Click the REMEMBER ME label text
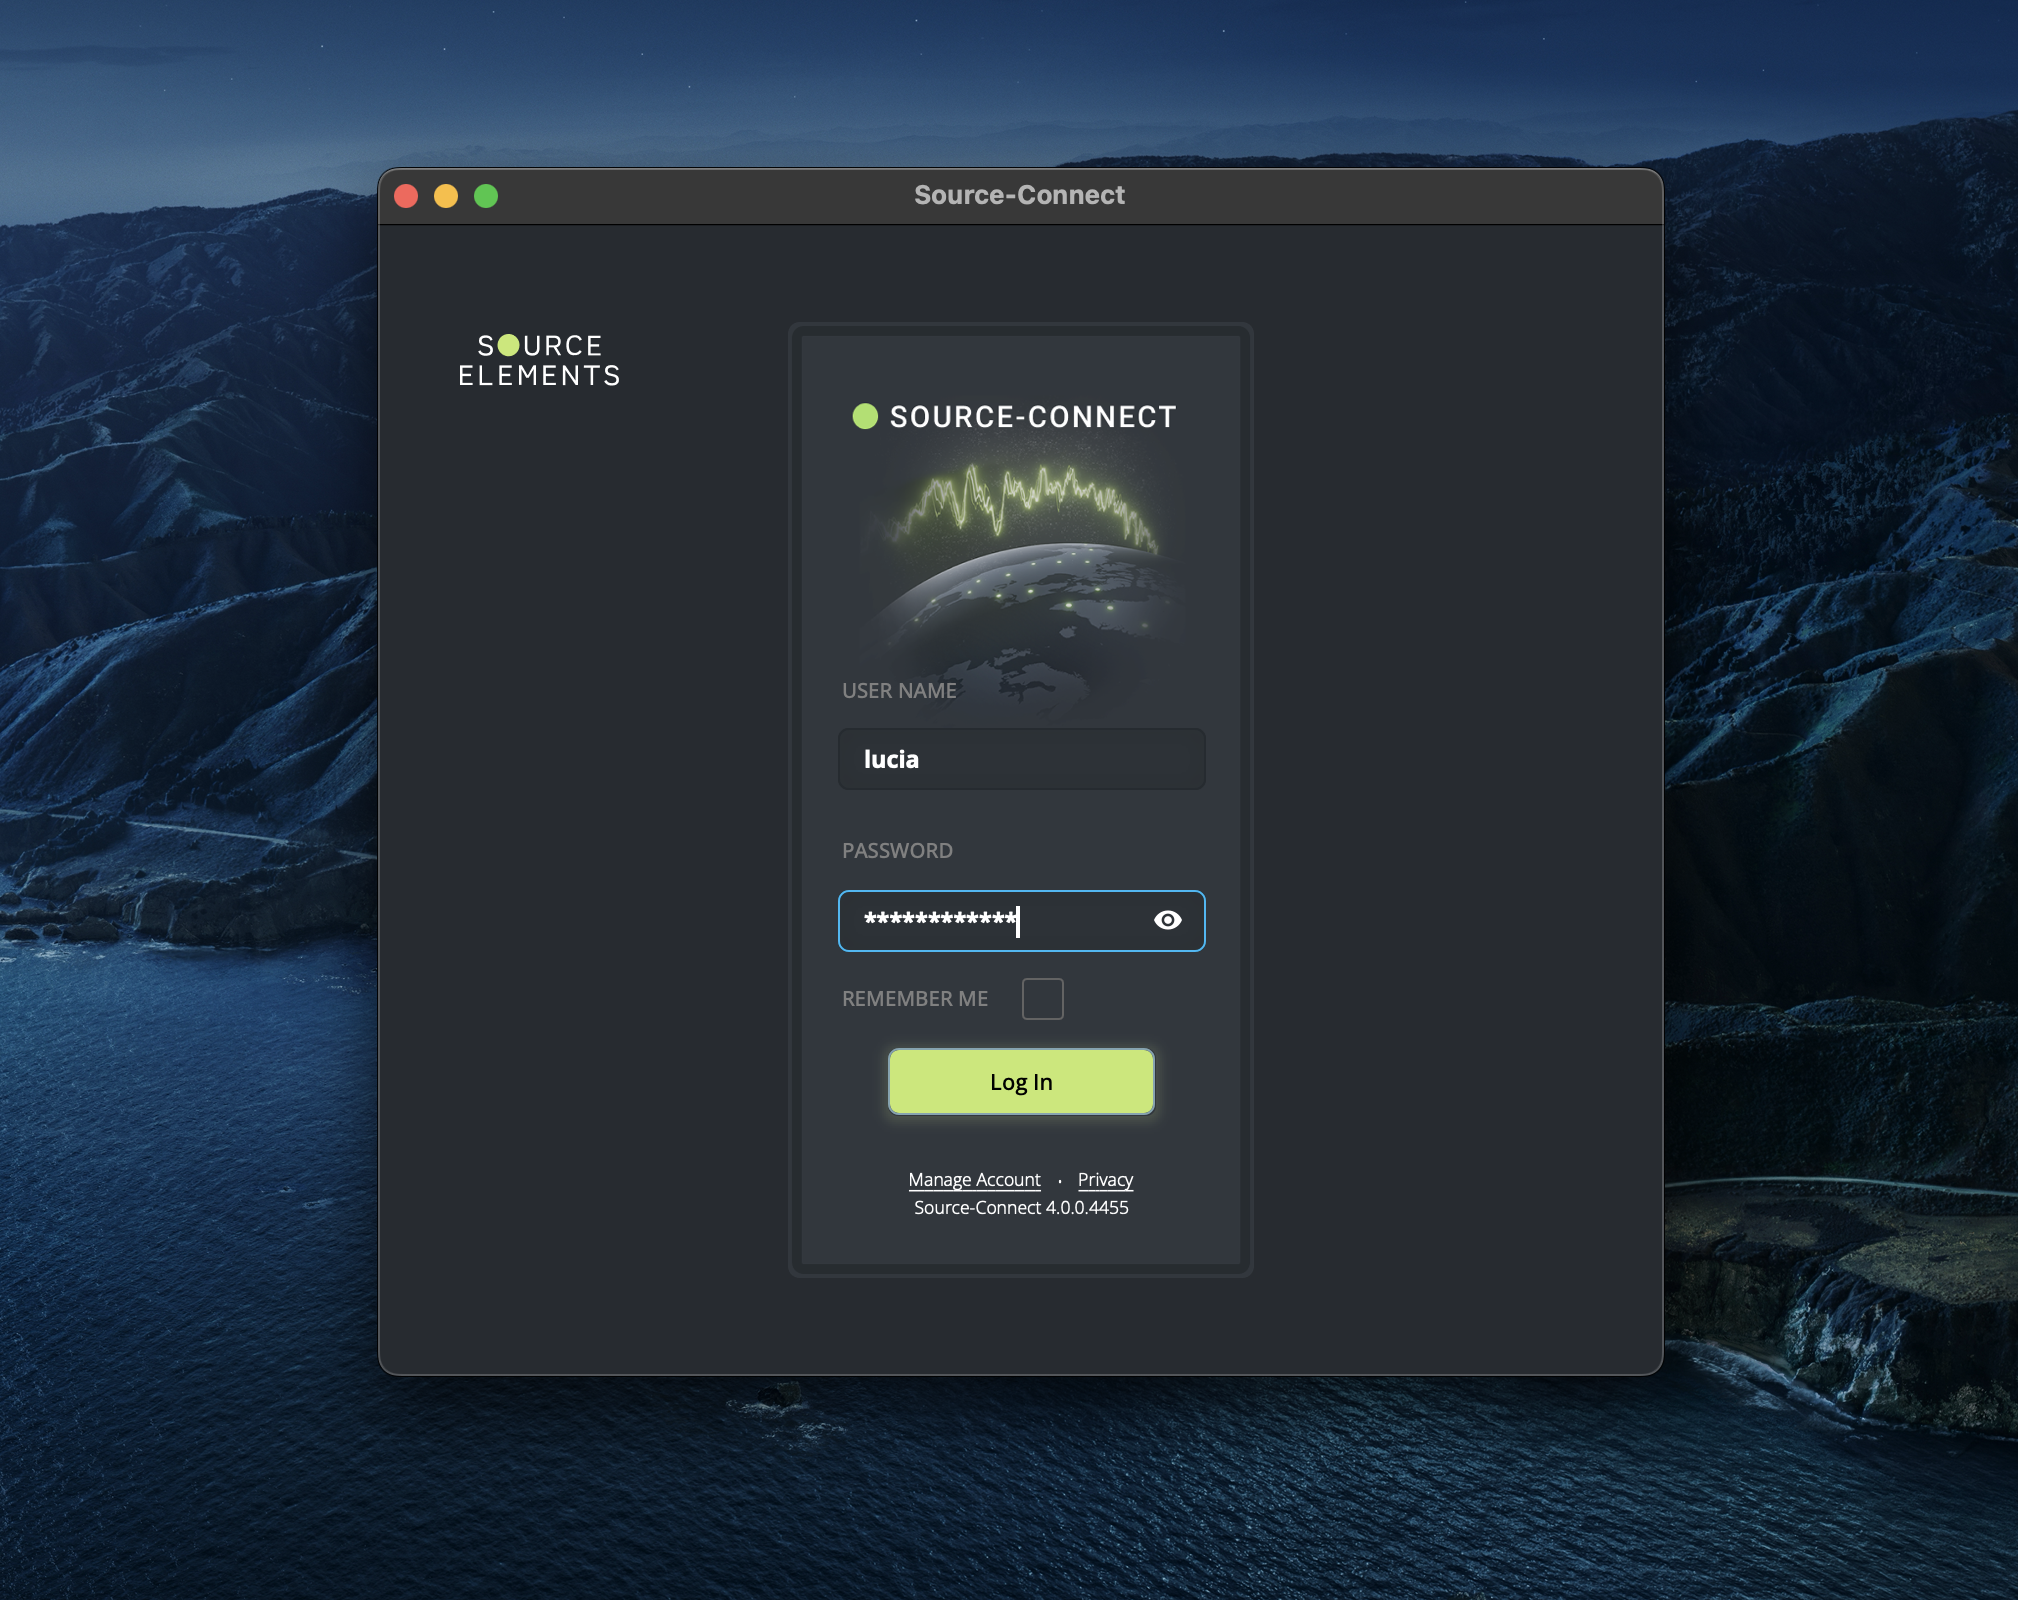This screenshot has height=1600, width=2018. 915,999
